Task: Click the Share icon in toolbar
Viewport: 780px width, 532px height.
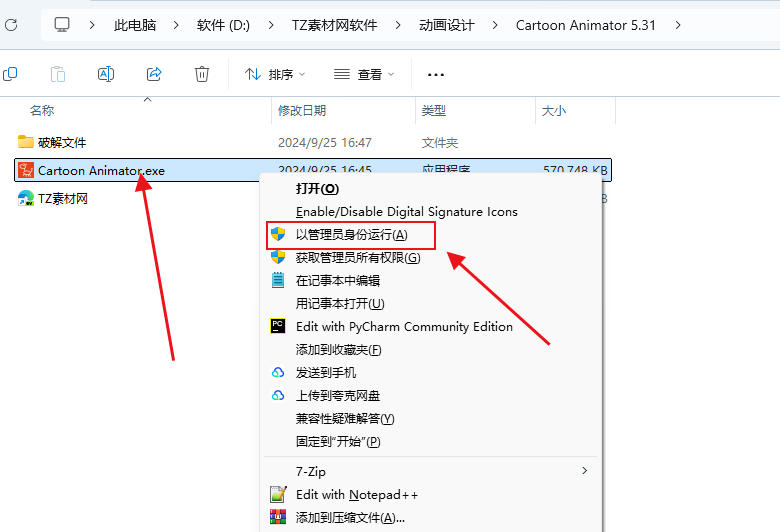Action: [154, 74]
